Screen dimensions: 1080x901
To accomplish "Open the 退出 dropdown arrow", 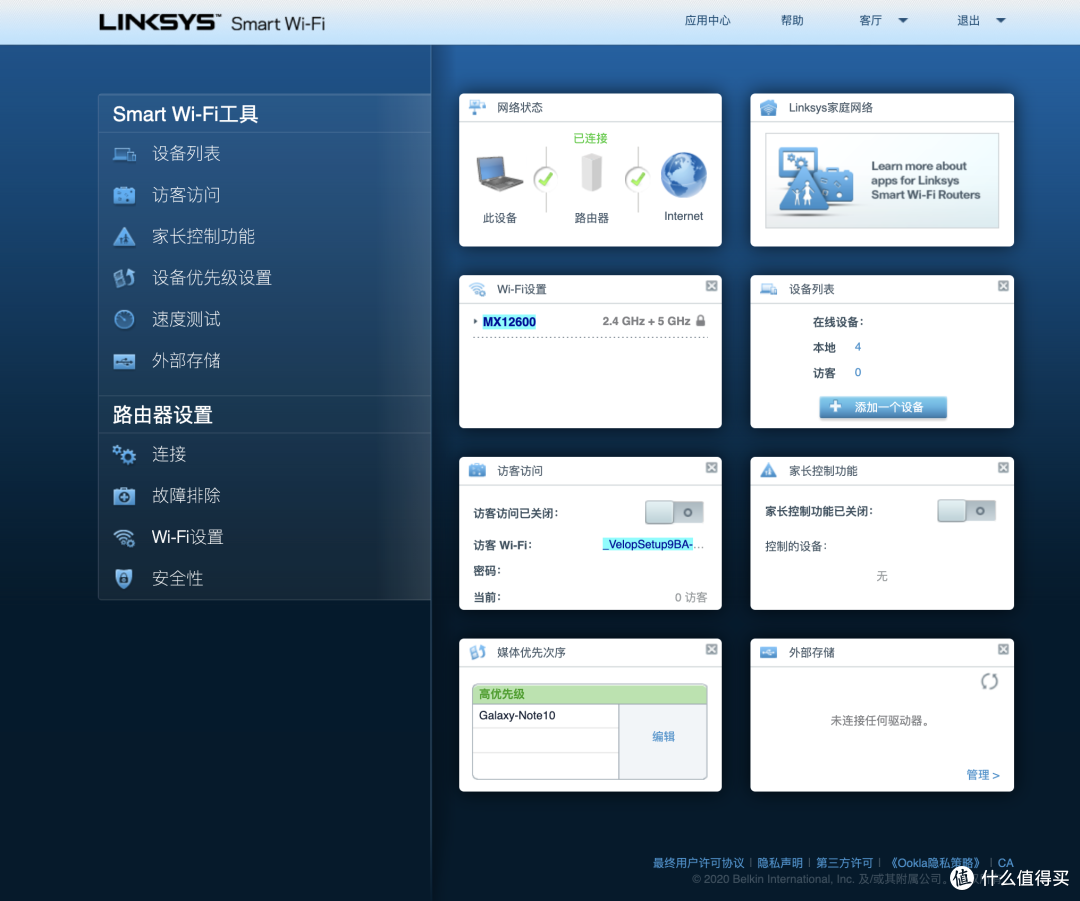I will pyautogui.click(x=1001, y=21).
